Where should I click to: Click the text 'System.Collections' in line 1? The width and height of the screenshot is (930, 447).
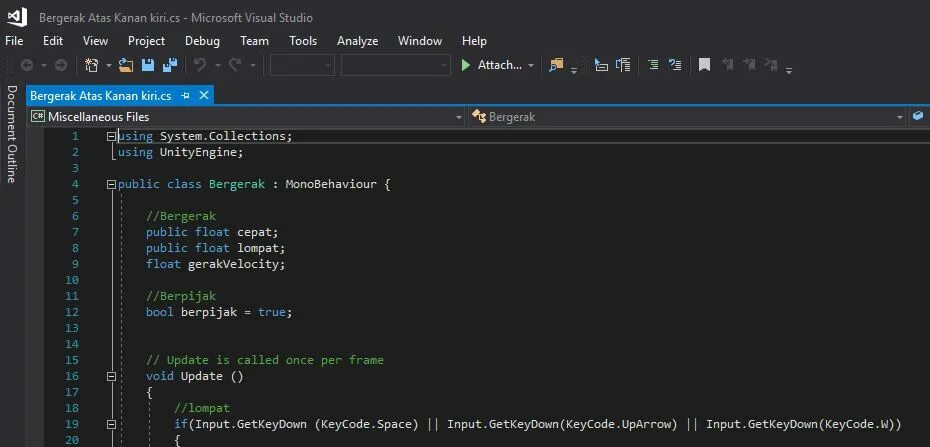click(x=223, y=136)
